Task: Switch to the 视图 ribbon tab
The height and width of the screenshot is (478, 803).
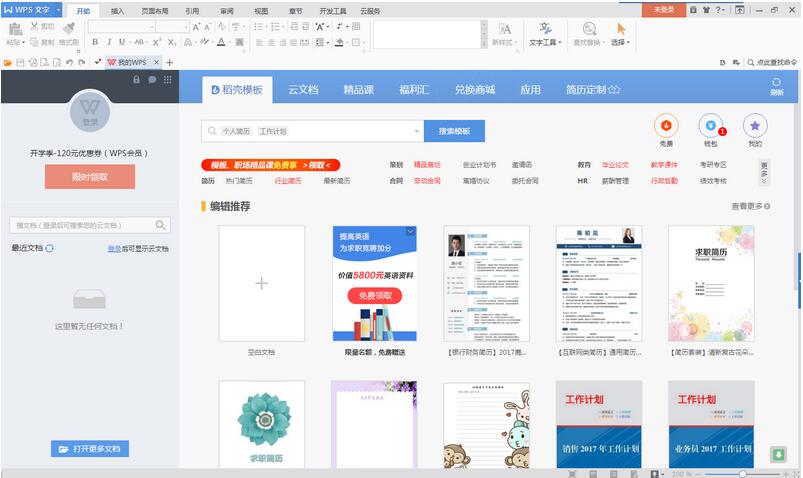Action: (x=261, y=11)
